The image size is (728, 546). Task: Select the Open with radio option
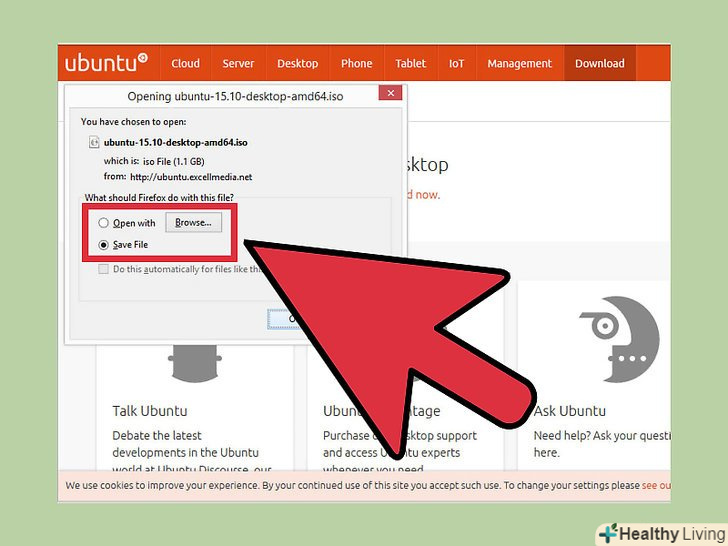pos(103,223)
